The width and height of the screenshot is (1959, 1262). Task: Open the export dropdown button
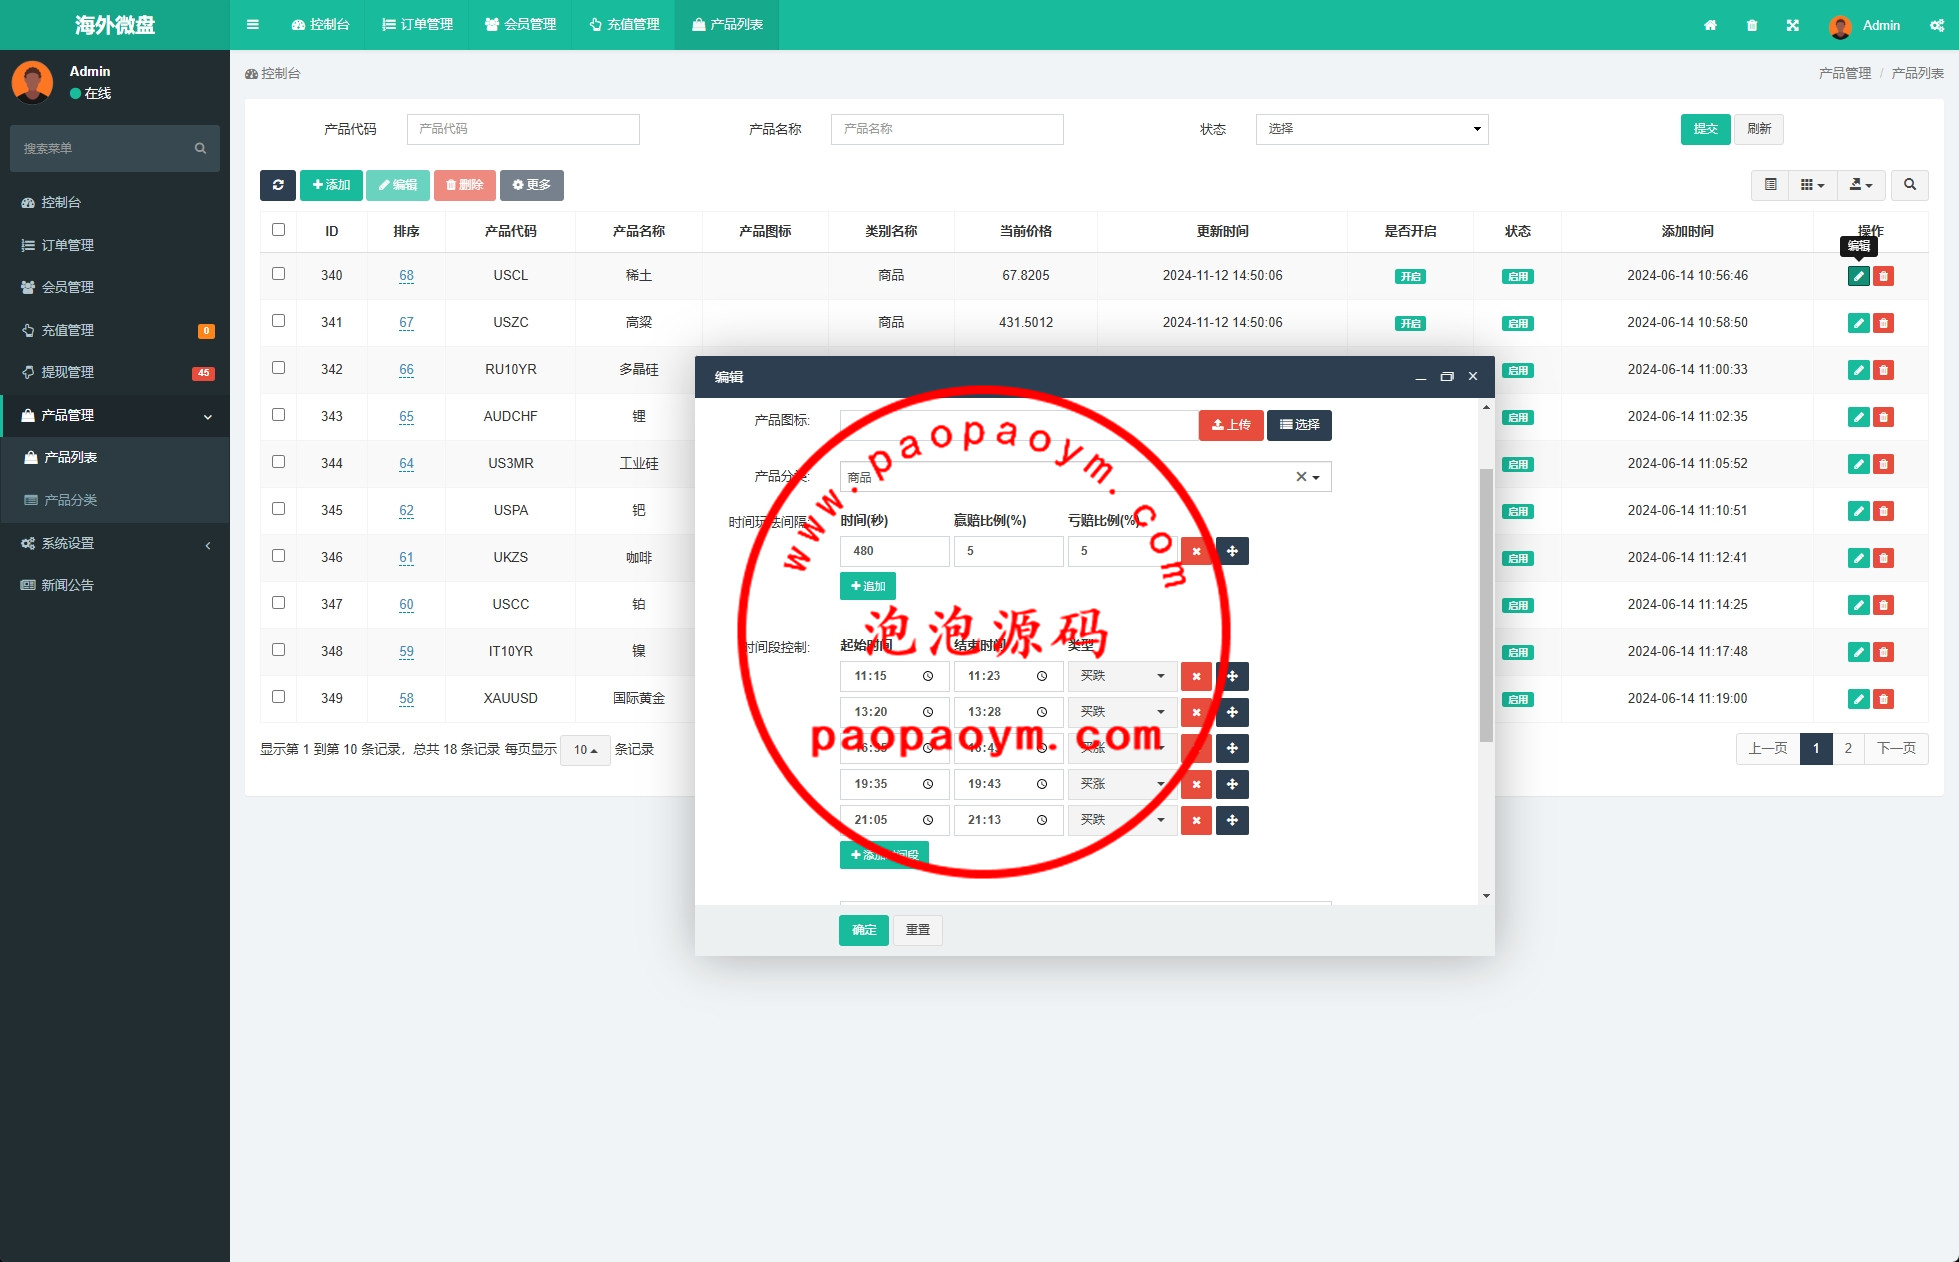tap(1861, 185)
